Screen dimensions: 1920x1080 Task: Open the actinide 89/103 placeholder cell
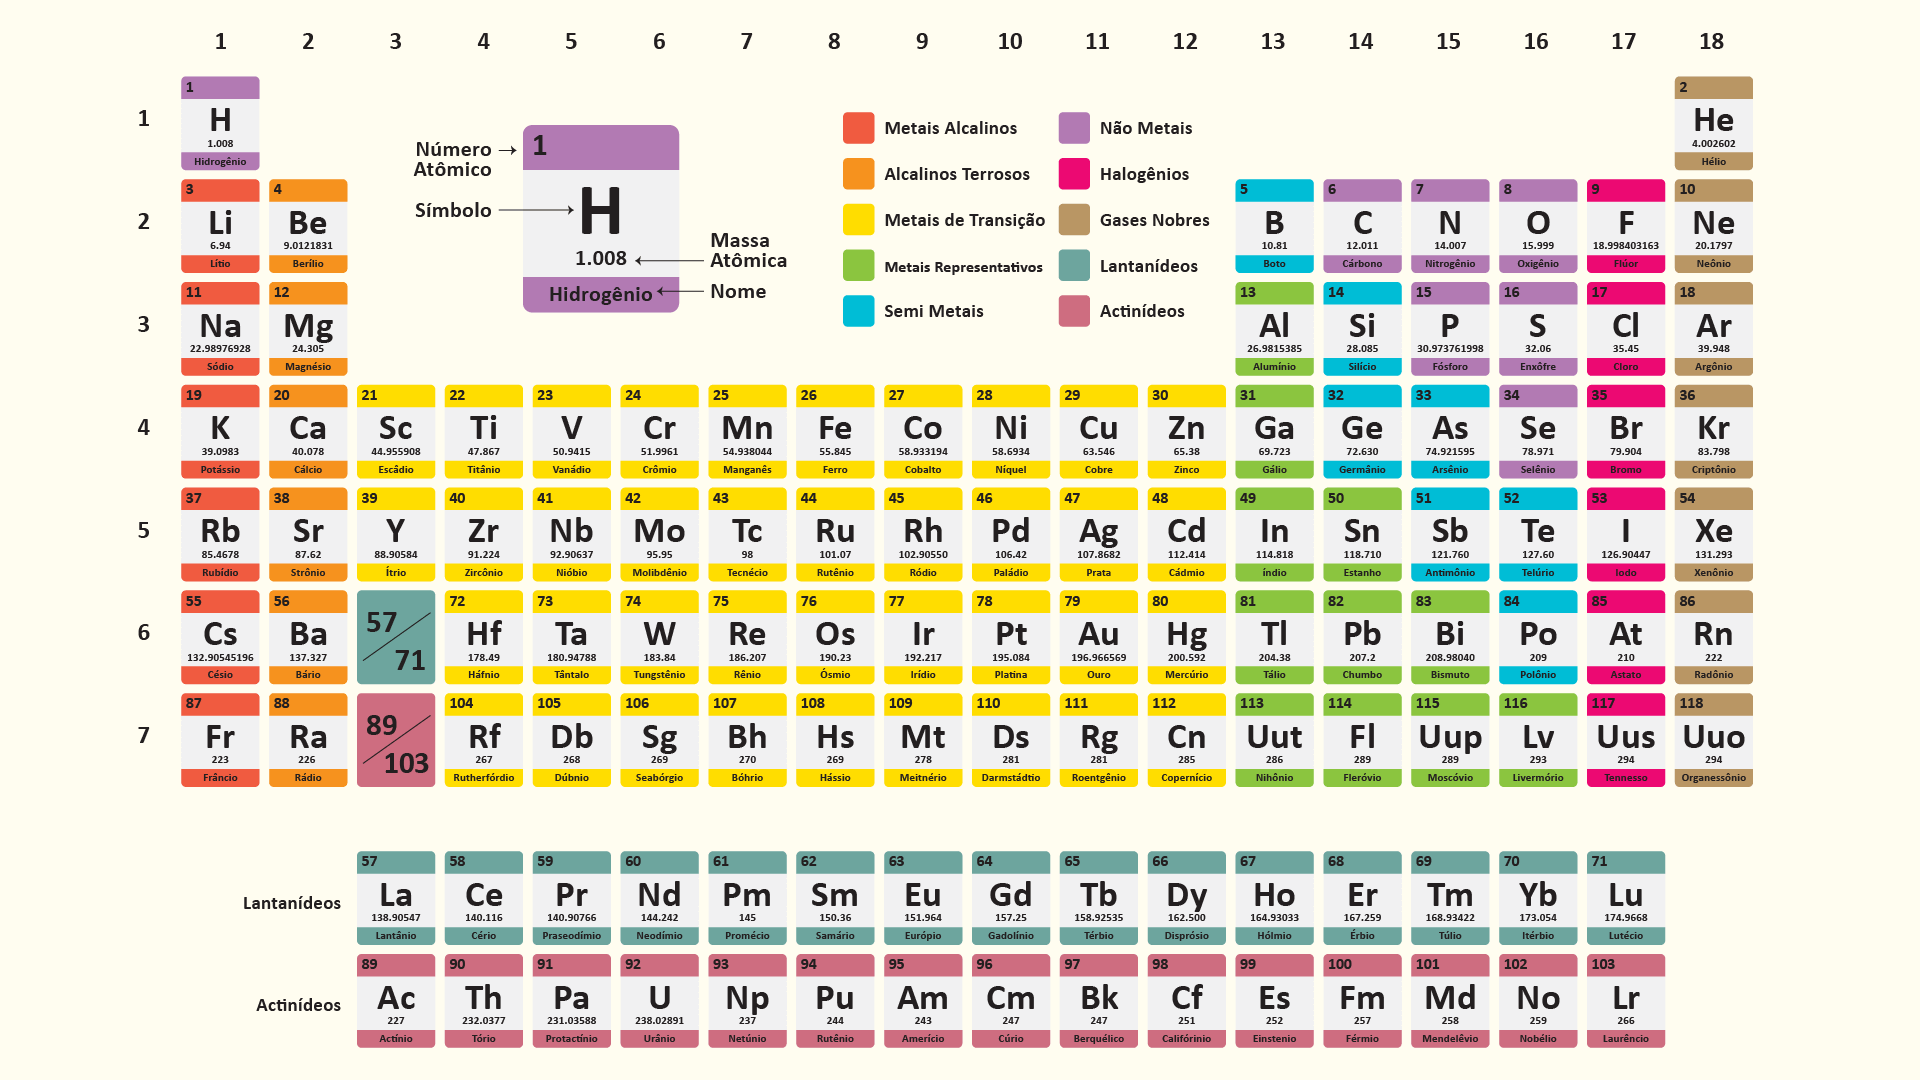click(396, 740)
